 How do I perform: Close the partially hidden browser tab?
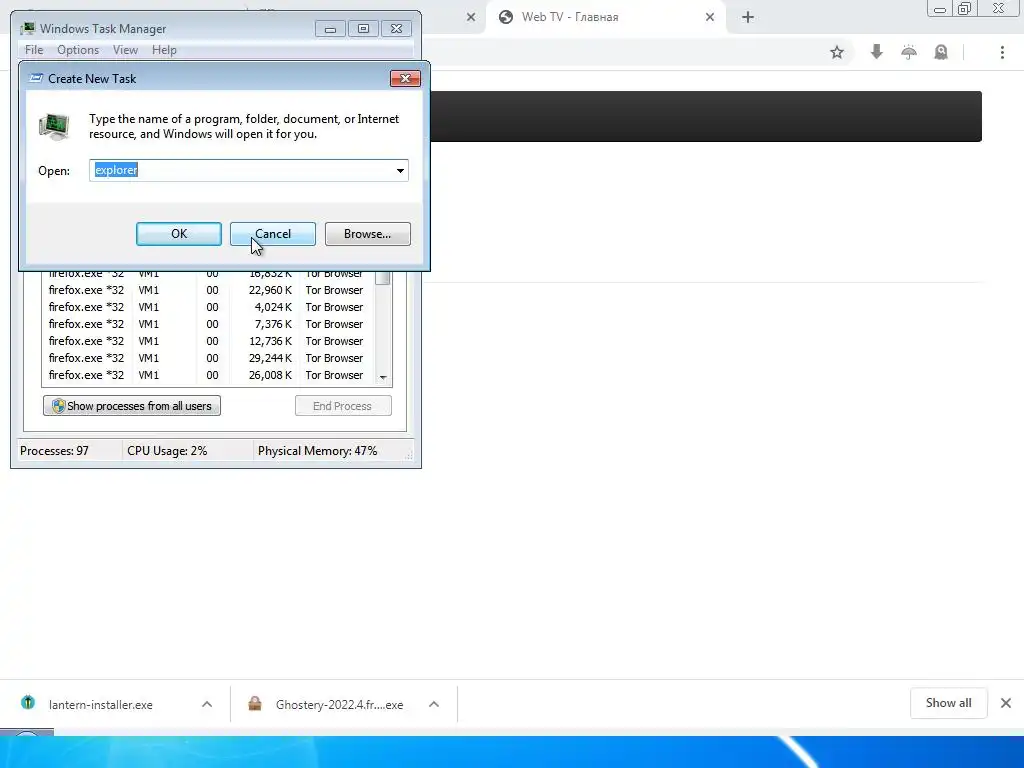click(471, 17)
